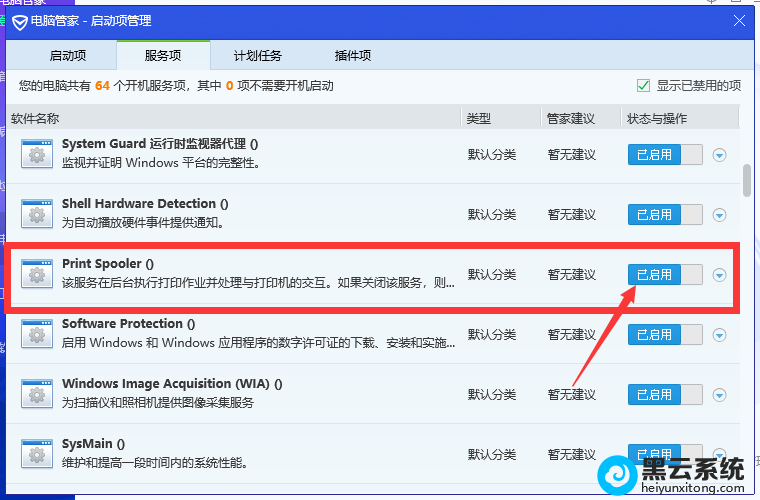Select the 服务项 tab
This screenshot has width=760, height=500.
coord(163,56)
